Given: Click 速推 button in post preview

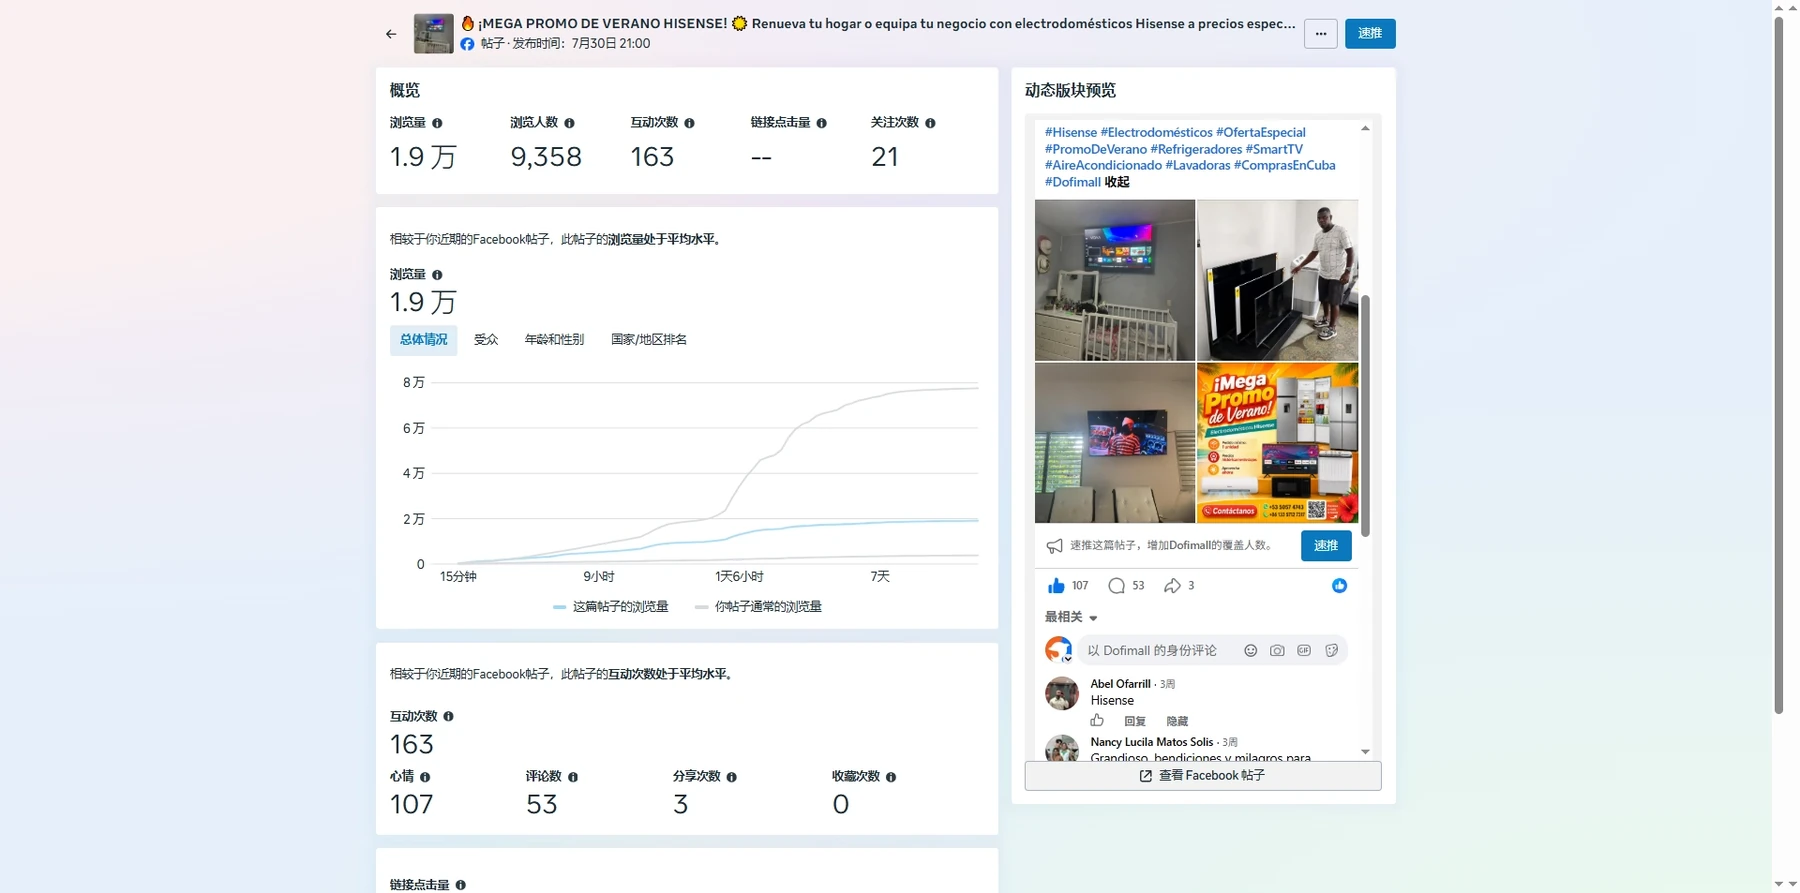Looking at the screenshot, I should tap(1326, 546).
